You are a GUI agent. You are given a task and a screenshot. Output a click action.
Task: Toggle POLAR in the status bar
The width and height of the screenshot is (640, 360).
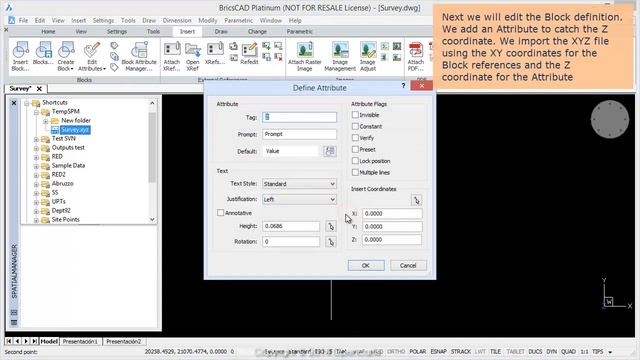pyautogui.click(x=418, y=351)
